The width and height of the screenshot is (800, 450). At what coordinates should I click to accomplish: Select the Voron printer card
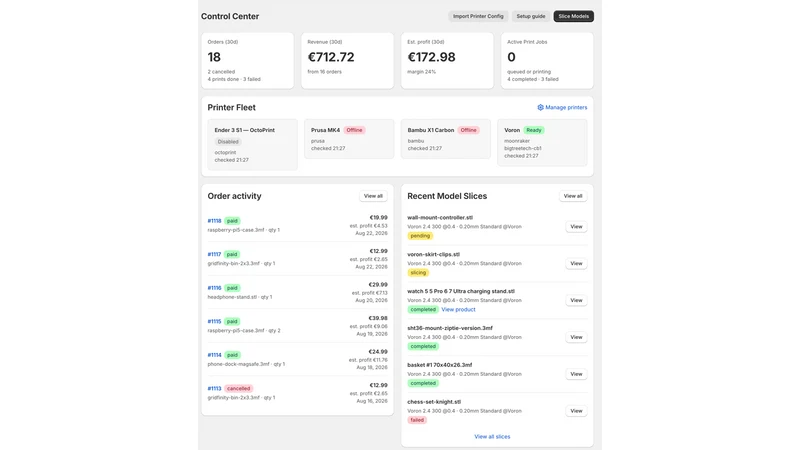point(542,143)
